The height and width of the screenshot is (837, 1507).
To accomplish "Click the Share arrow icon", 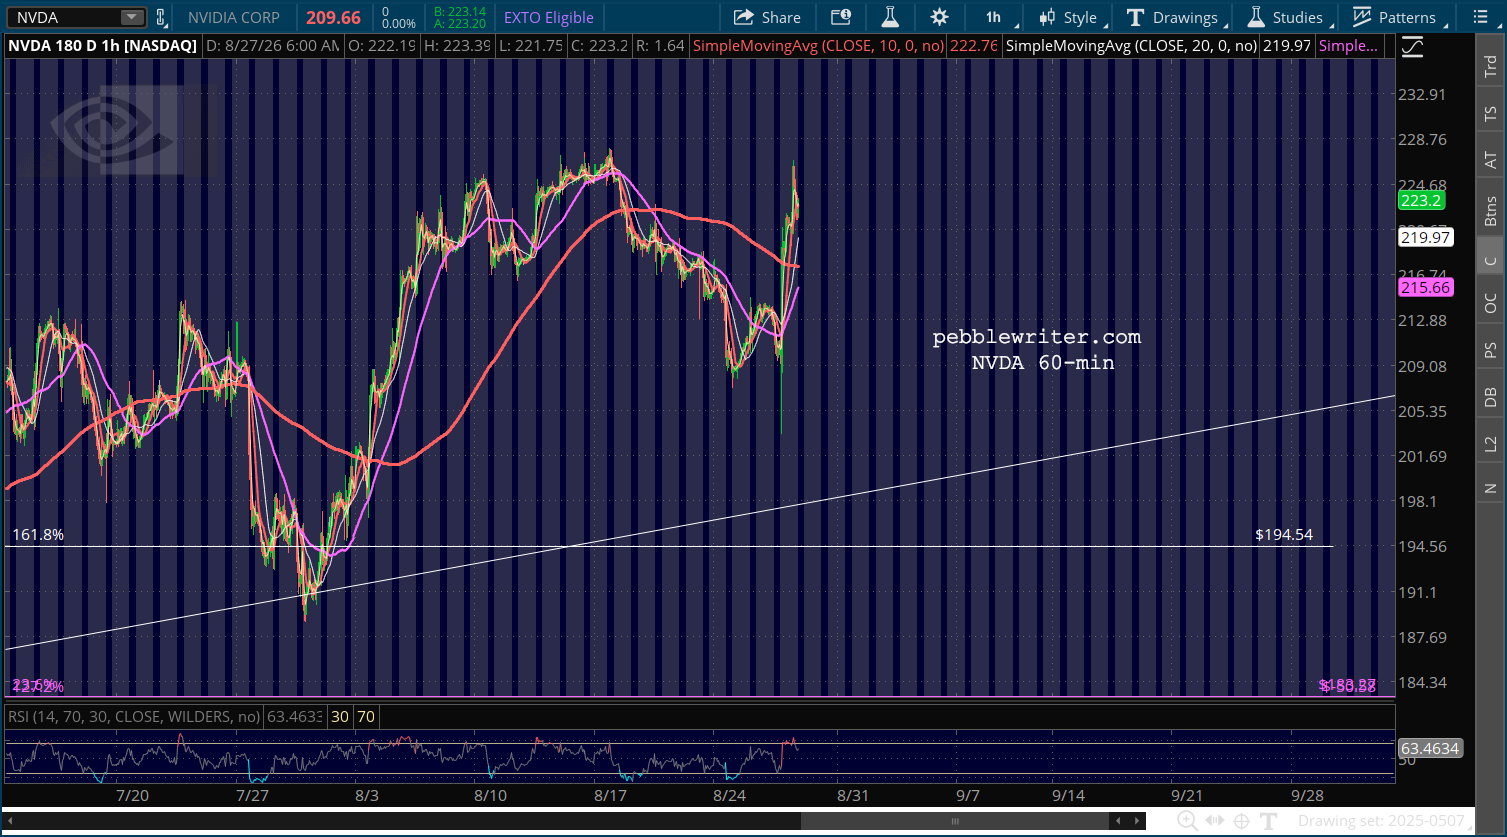I will coord(743,17).
